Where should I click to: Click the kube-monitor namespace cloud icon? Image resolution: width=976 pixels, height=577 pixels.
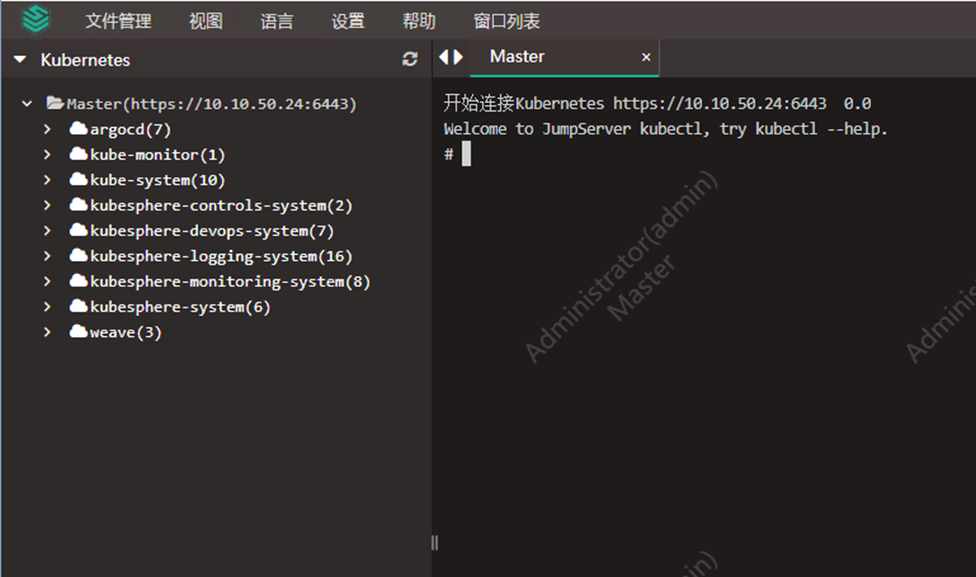[x=78, y=154]
